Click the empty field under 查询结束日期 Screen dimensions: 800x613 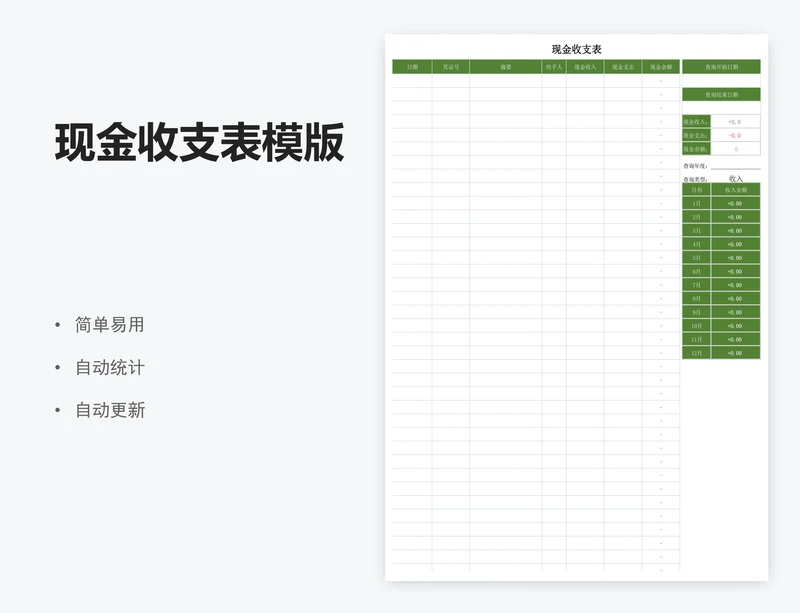pyautogui.click(x=721, y=108)
